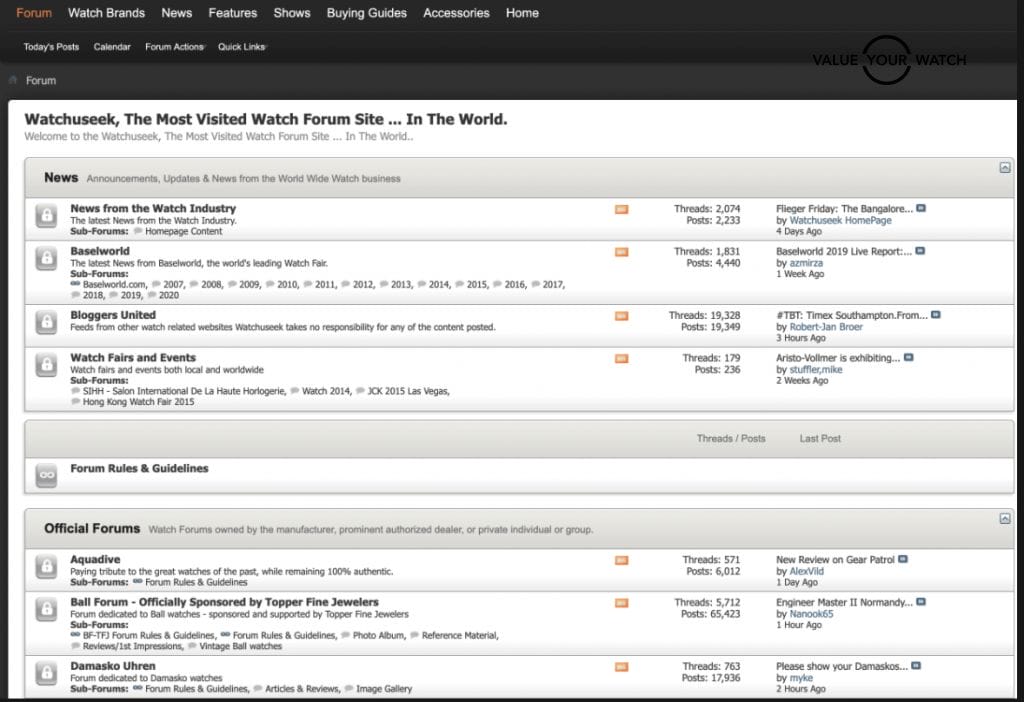
Task: Open Today's Posts link
Action: pos(51,47)
